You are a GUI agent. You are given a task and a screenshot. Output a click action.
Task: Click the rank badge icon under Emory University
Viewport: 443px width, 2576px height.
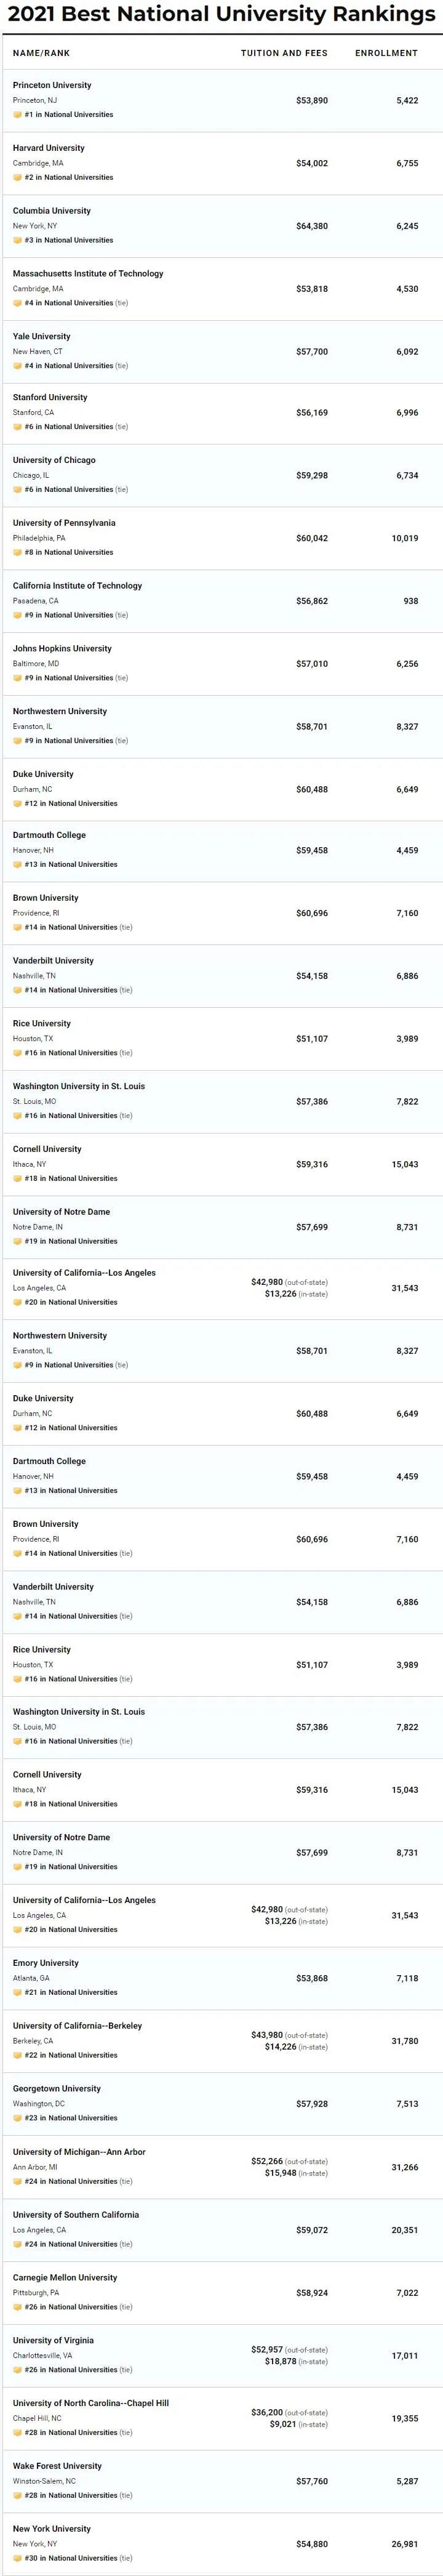coord(17,1993)
